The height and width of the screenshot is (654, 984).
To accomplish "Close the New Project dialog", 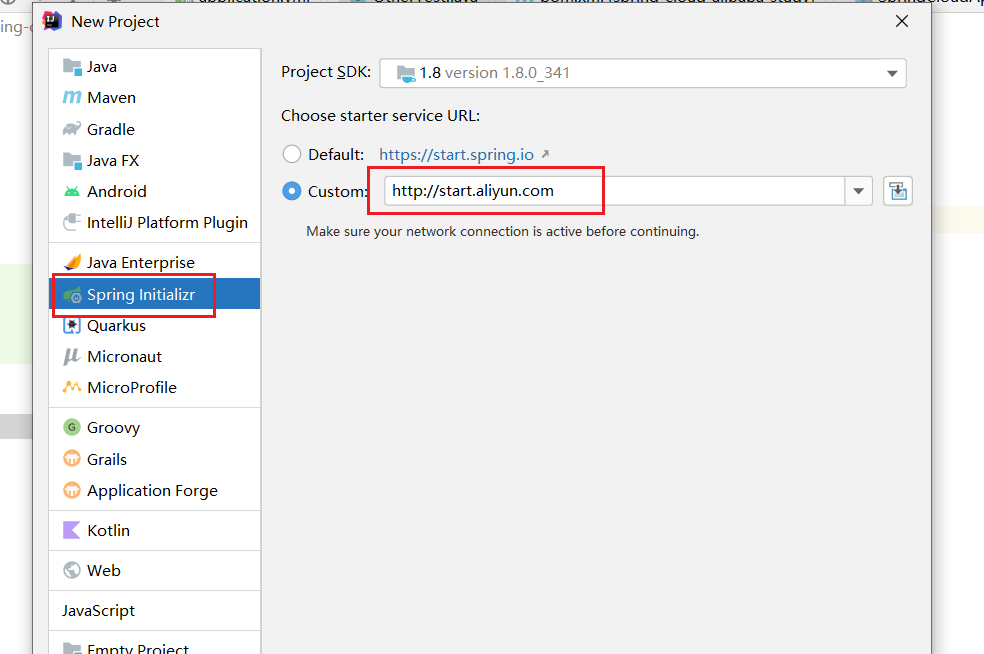I will coord(902,21).
